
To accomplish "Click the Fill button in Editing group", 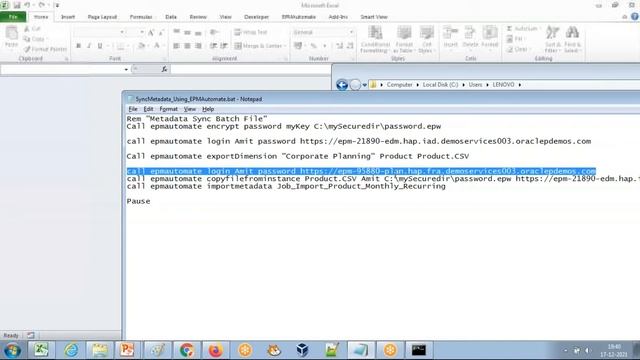I will click(x=515, y=39).
